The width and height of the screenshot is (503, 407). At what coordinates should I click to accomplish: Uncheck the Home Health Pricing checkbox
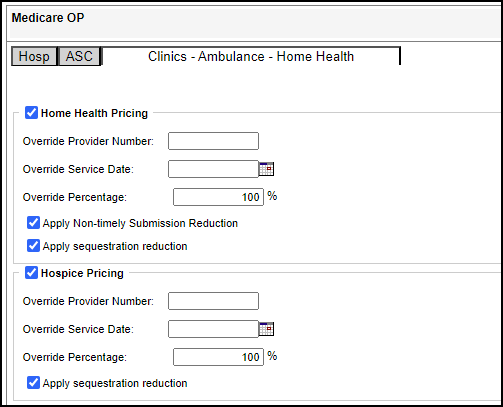pos(31,113)
